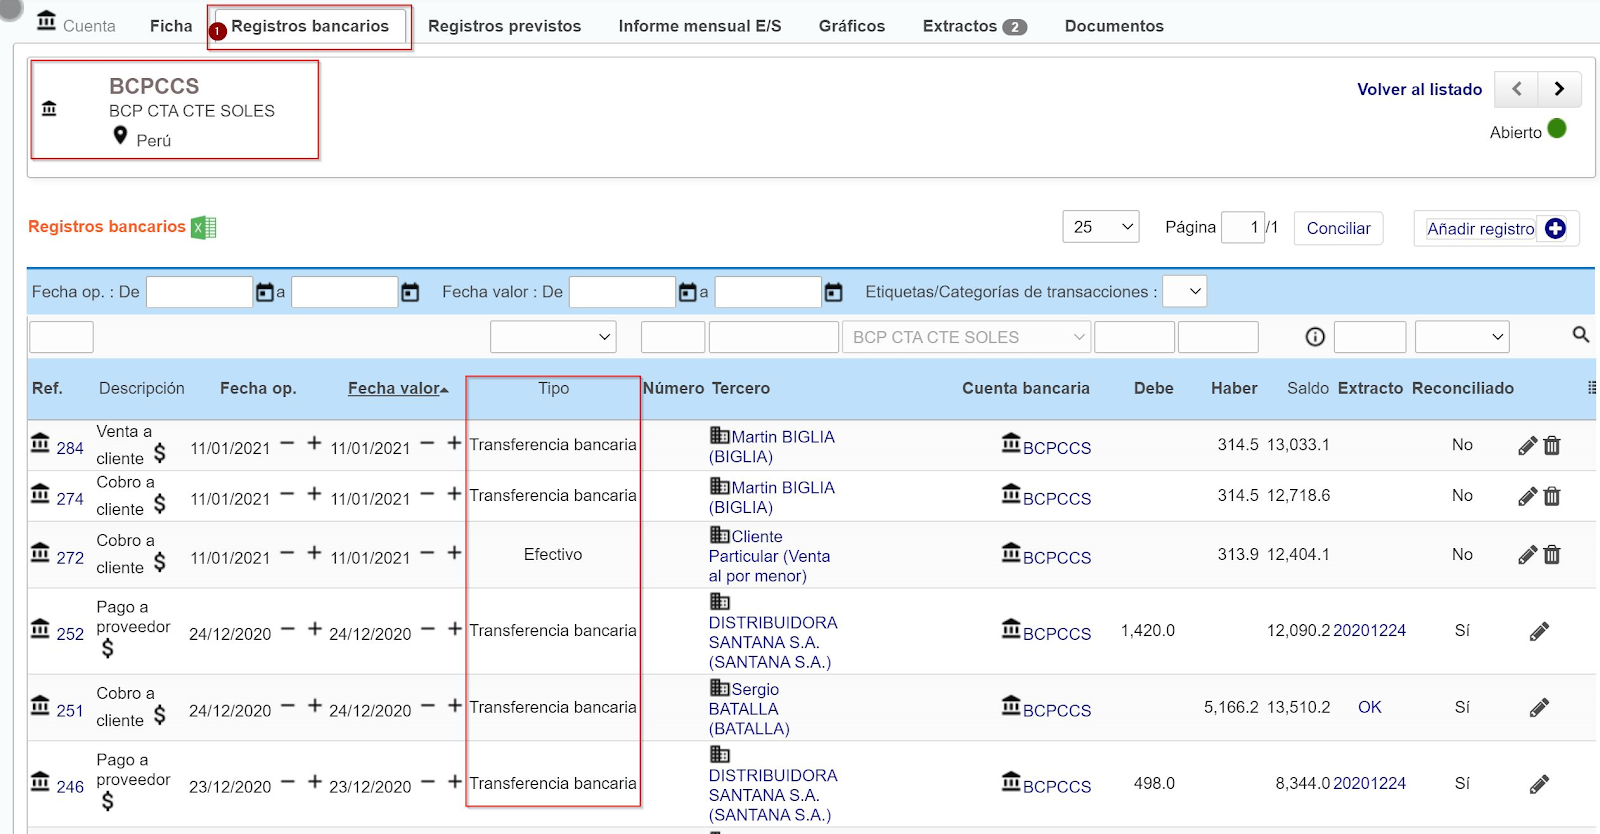The width and height of the screenshot is (1600, 834).
Task: Click the dollar icon in row 284
Action: pos(159,454)
